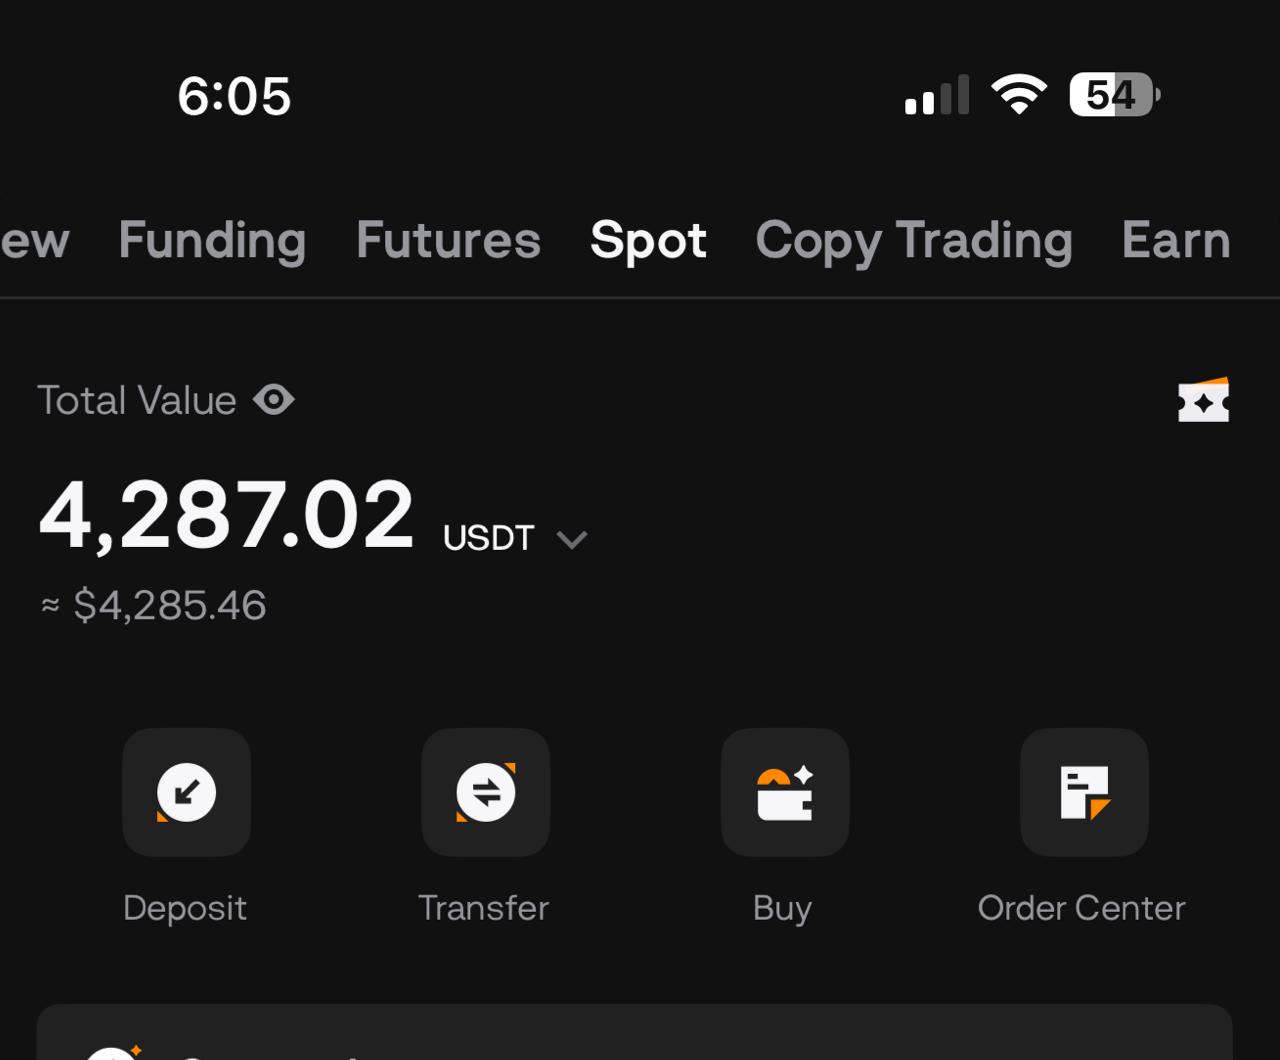The width and height of the screenshot is (1280, 1060).
Task: Tap the 4,287.02 total balance amount
Action: pyautogui.click(x=226, y=516)
